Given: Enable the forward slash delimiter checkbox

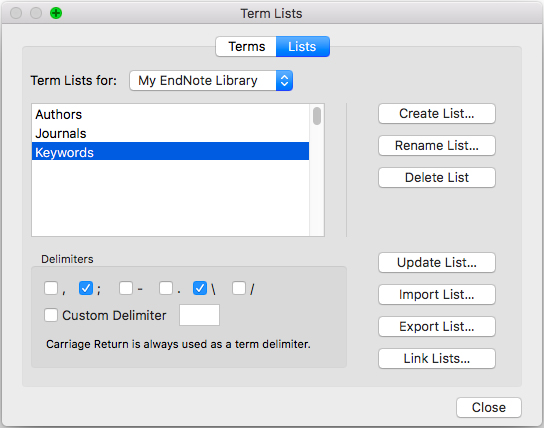Looking at the screenshot, I should point(239,288).
